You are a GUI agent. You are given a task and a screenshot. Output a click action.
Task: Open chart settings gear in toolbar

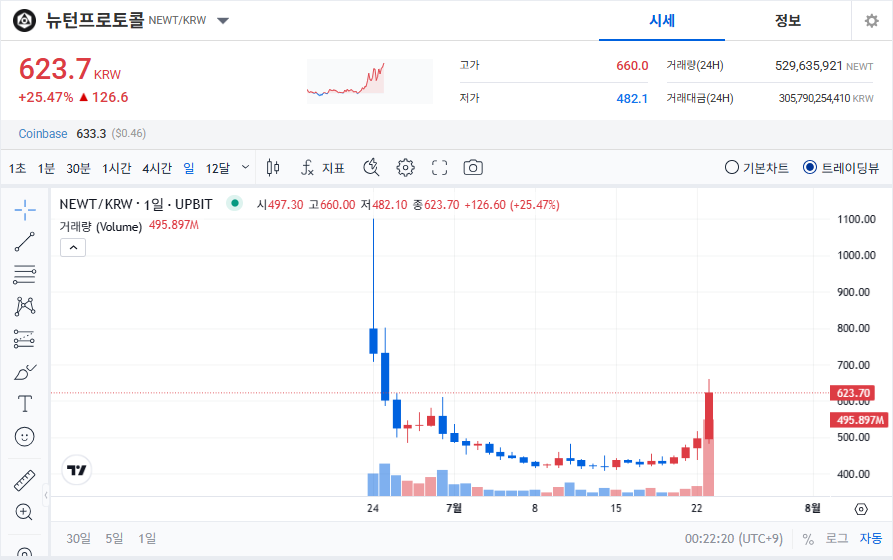pyautogui.click(x=405, y=168)
